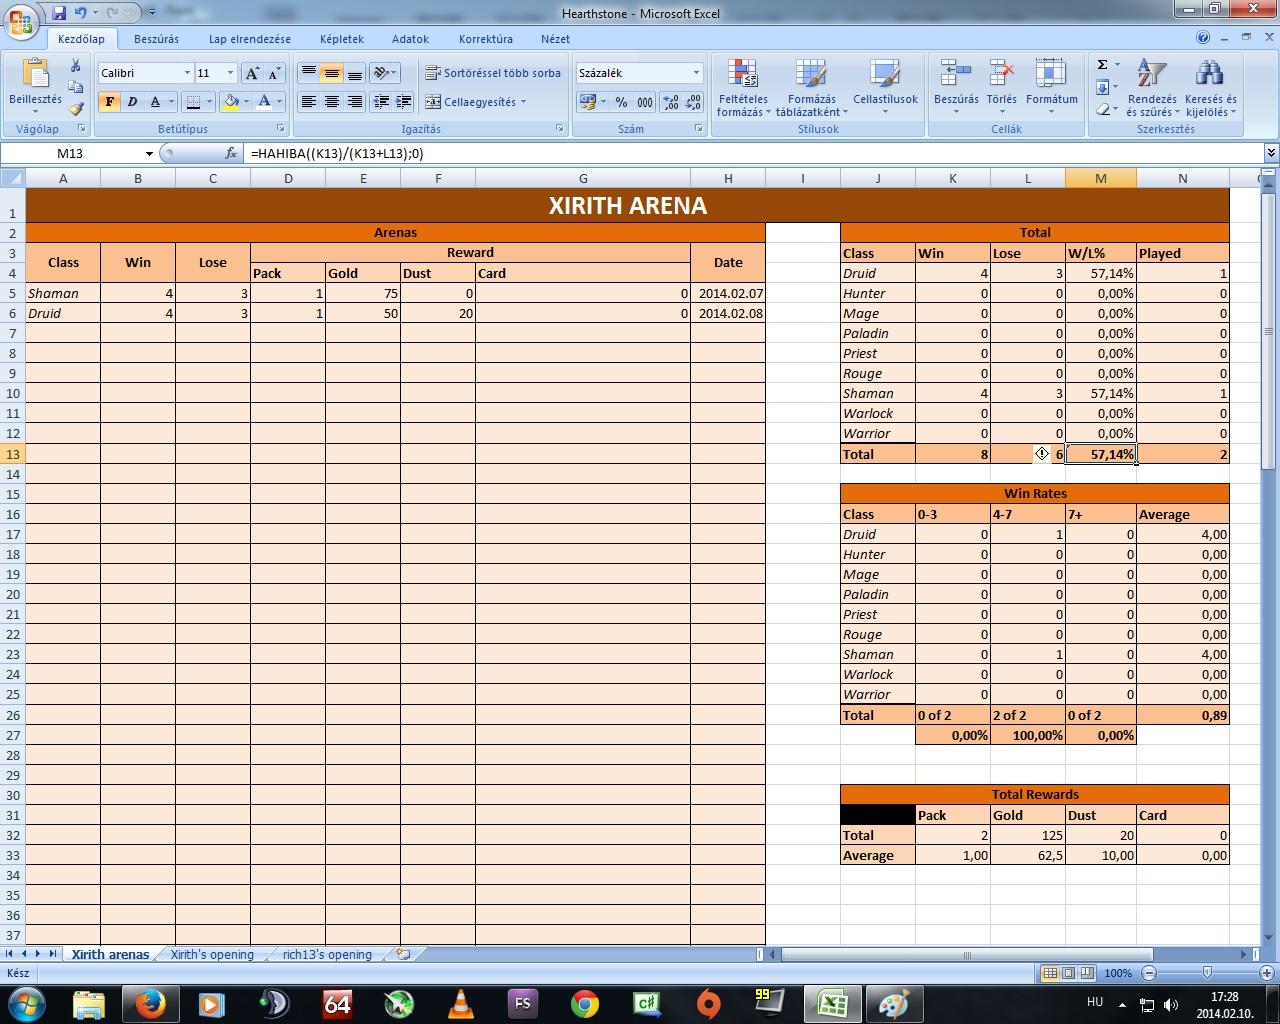Open the Name Box M13 dropdown
Image resolution: width=1280 pixels, height=1024 pixels.
click(x=149, y=153)
